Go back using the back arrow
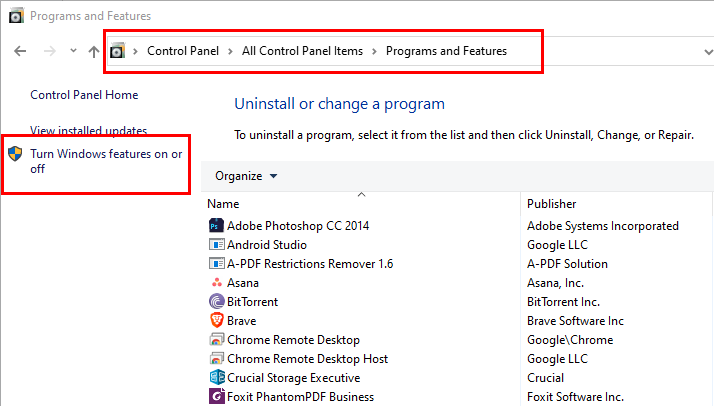Screen dimensions: 714x406 (20, 51)
